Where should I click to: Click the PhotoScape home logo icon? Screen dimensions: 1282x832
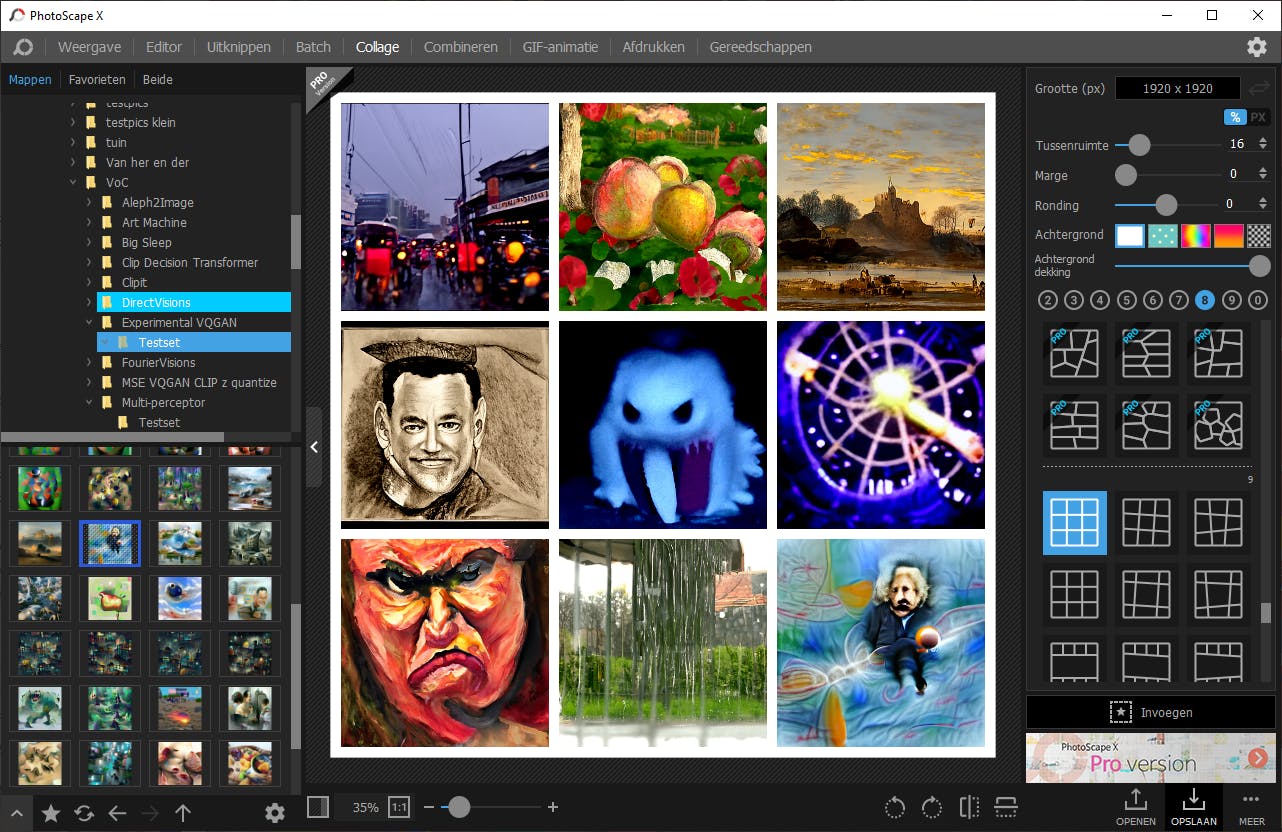(23, 47)
